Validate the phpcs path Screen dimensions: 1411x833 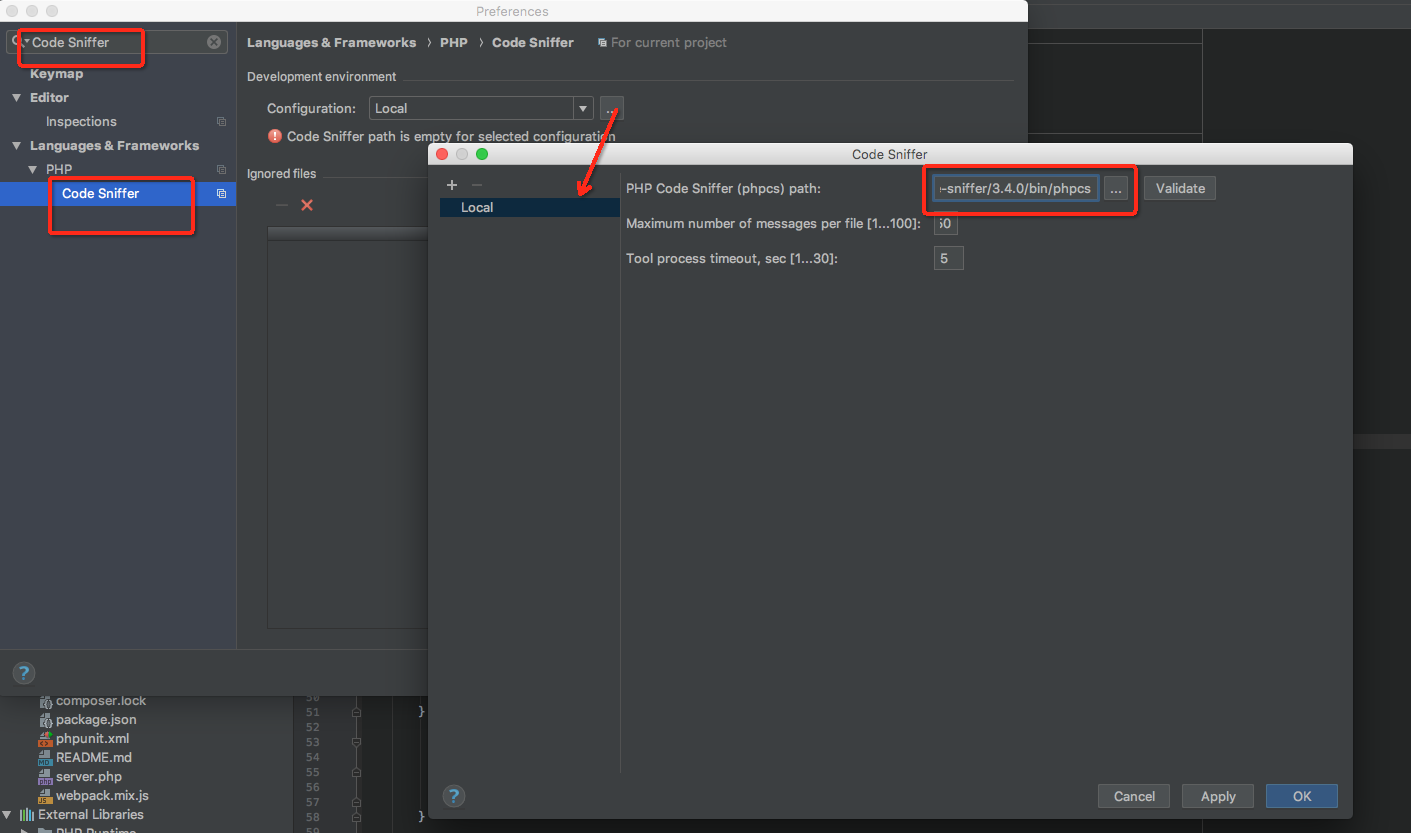1179,188
